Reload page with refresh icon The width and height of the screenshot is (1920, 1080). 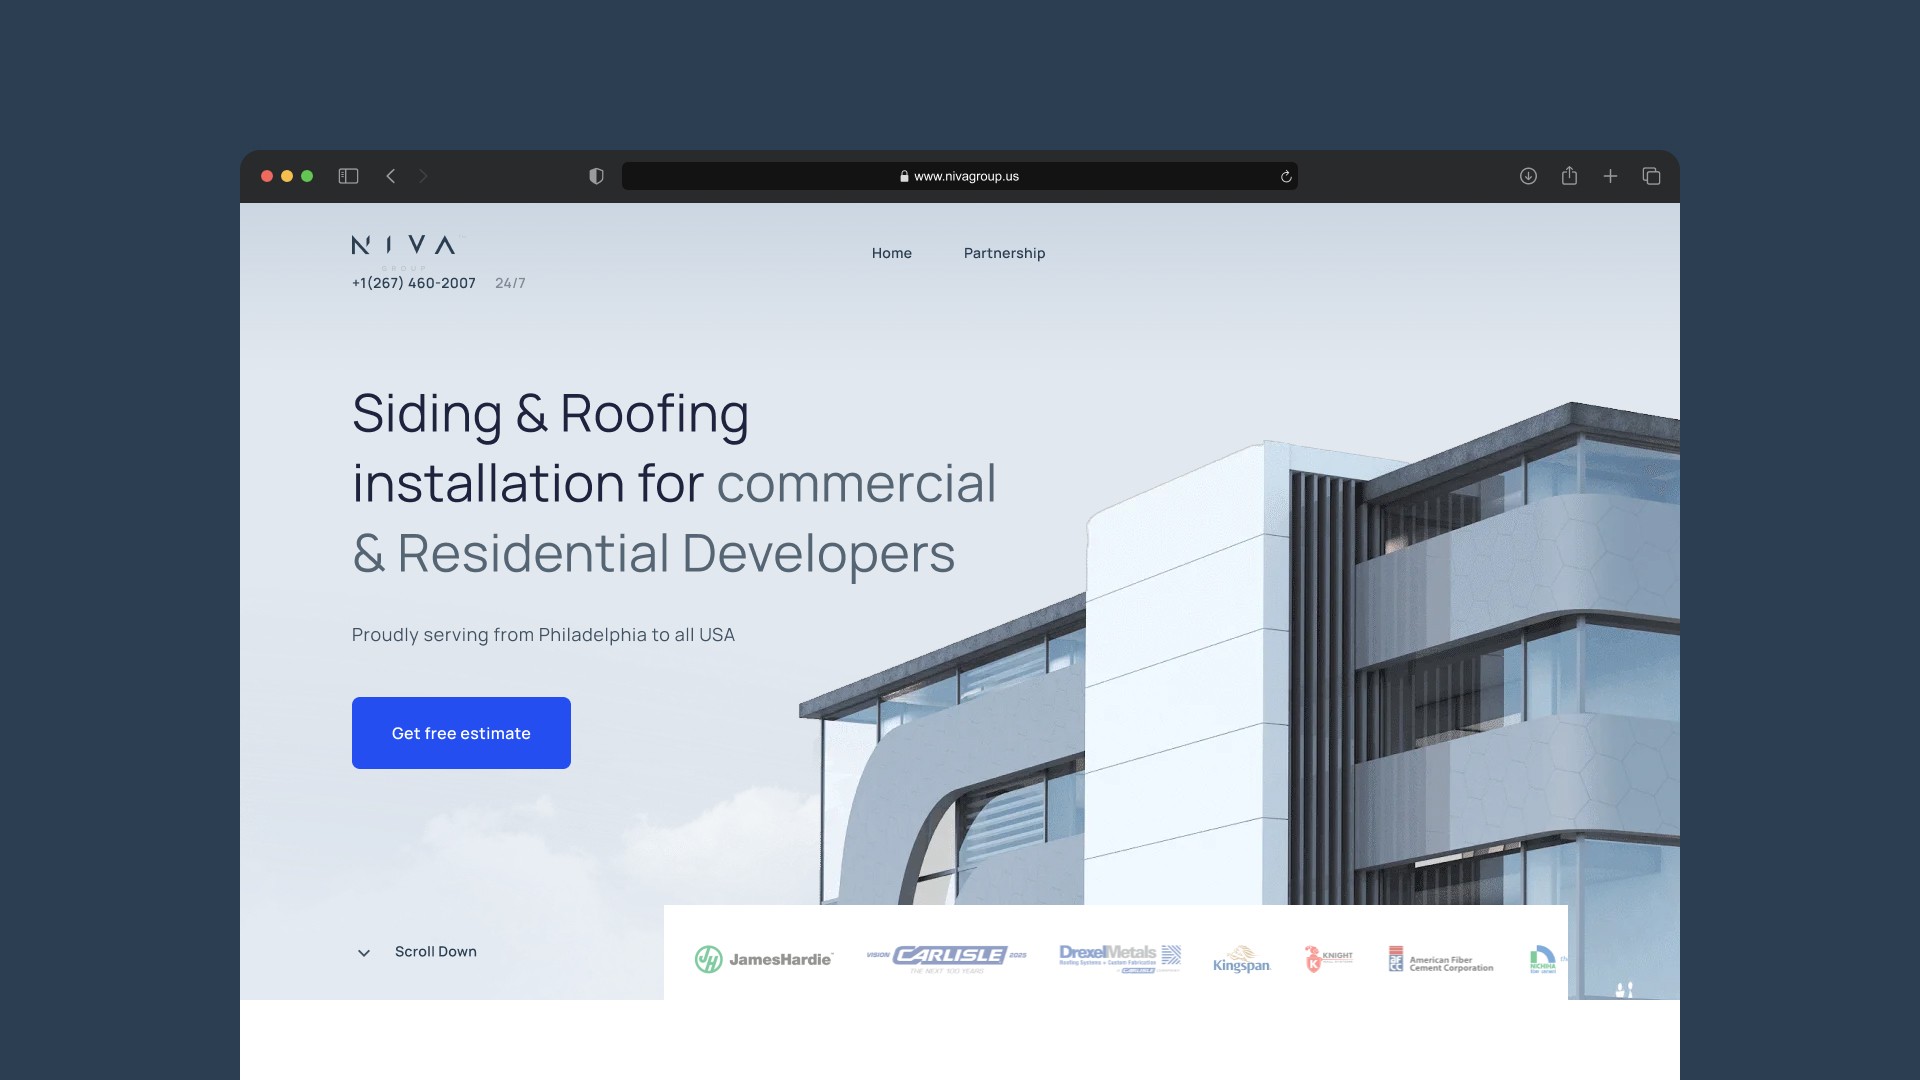(x=1286, y=177)
